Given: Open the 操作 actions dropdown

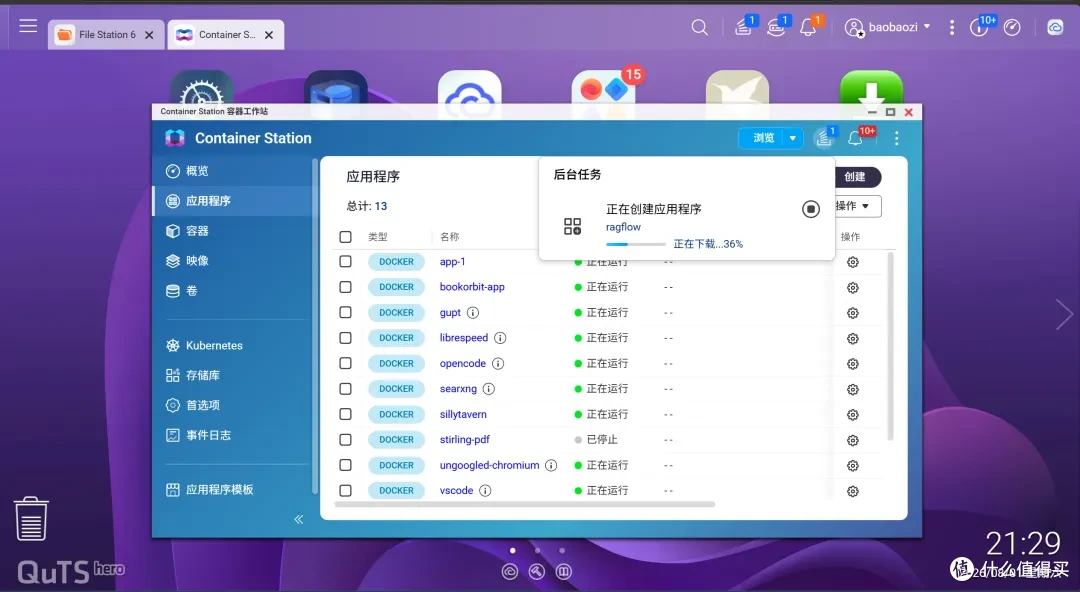Looking at the screenshot, I should pos(858,206).
